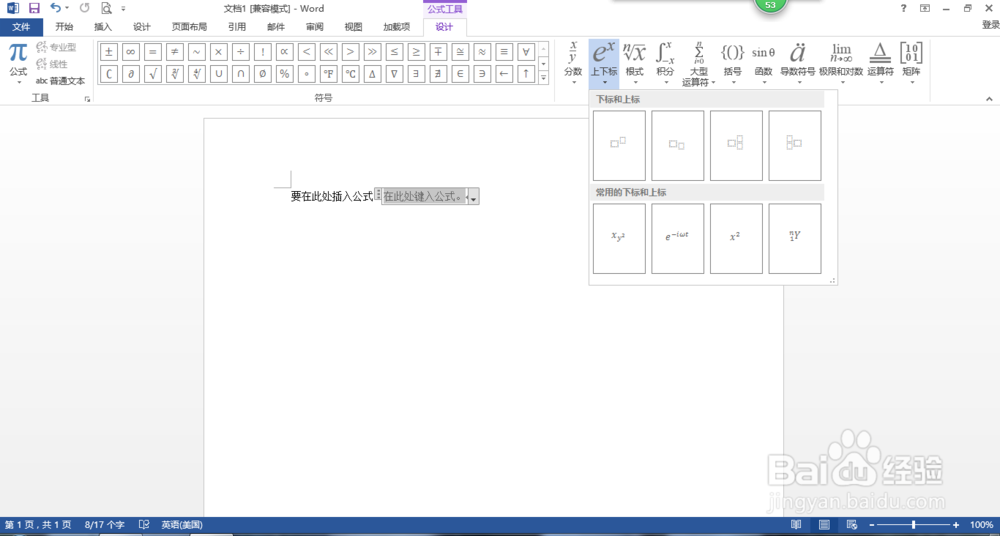Switch to the 开始 Home tab
This screenshot has height=536, width=1000.
[x=64, y=27]
